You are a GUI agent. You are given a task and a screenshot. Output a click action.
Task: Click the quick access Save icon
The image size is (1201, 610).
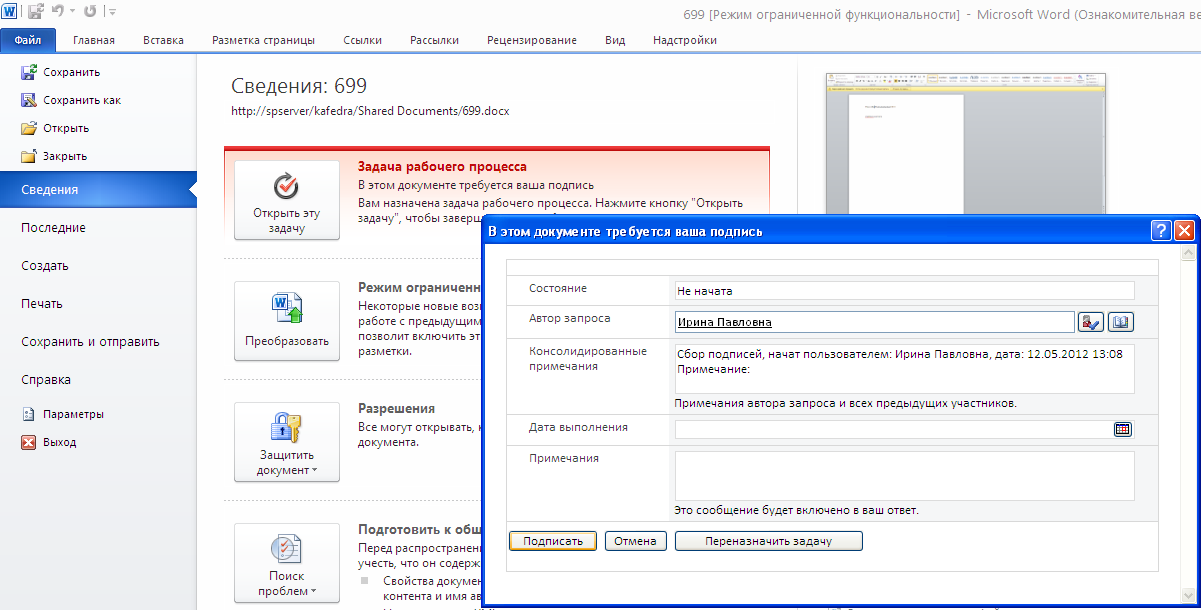pyautogui.click(x=36, y=11)
